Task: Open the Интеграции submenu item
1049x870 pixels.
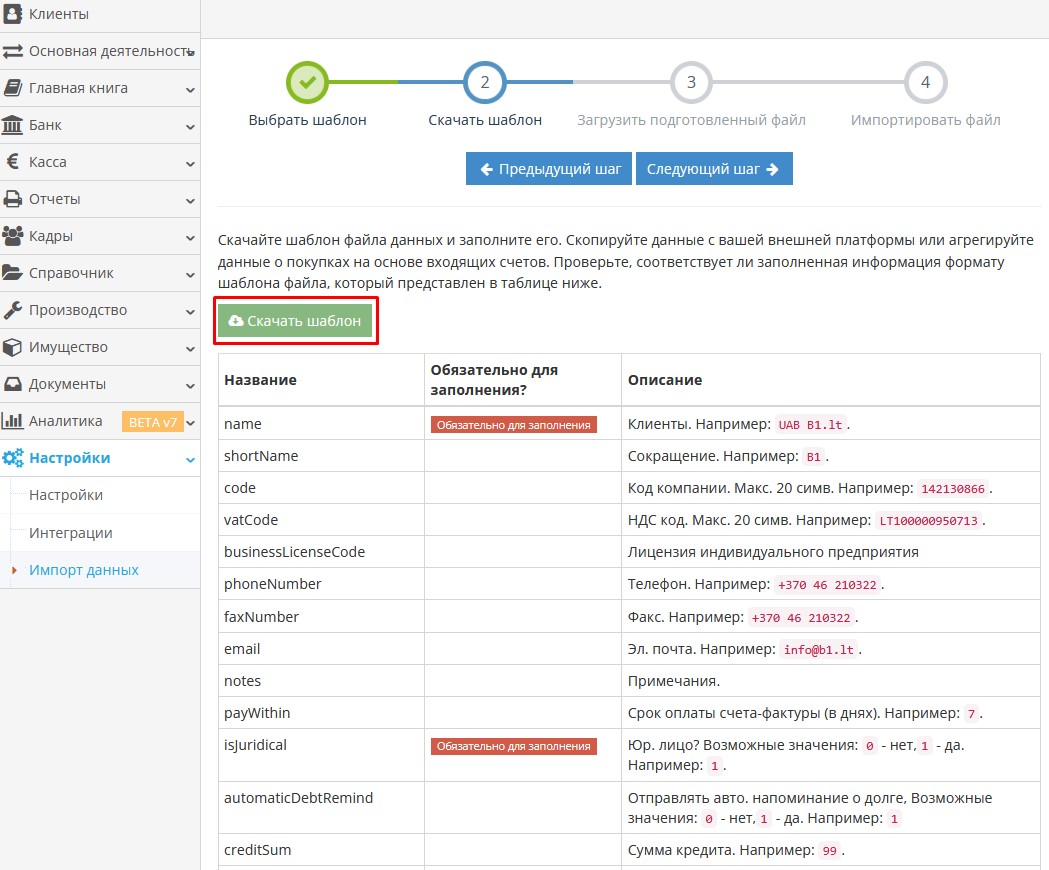Action: point(70,533)
